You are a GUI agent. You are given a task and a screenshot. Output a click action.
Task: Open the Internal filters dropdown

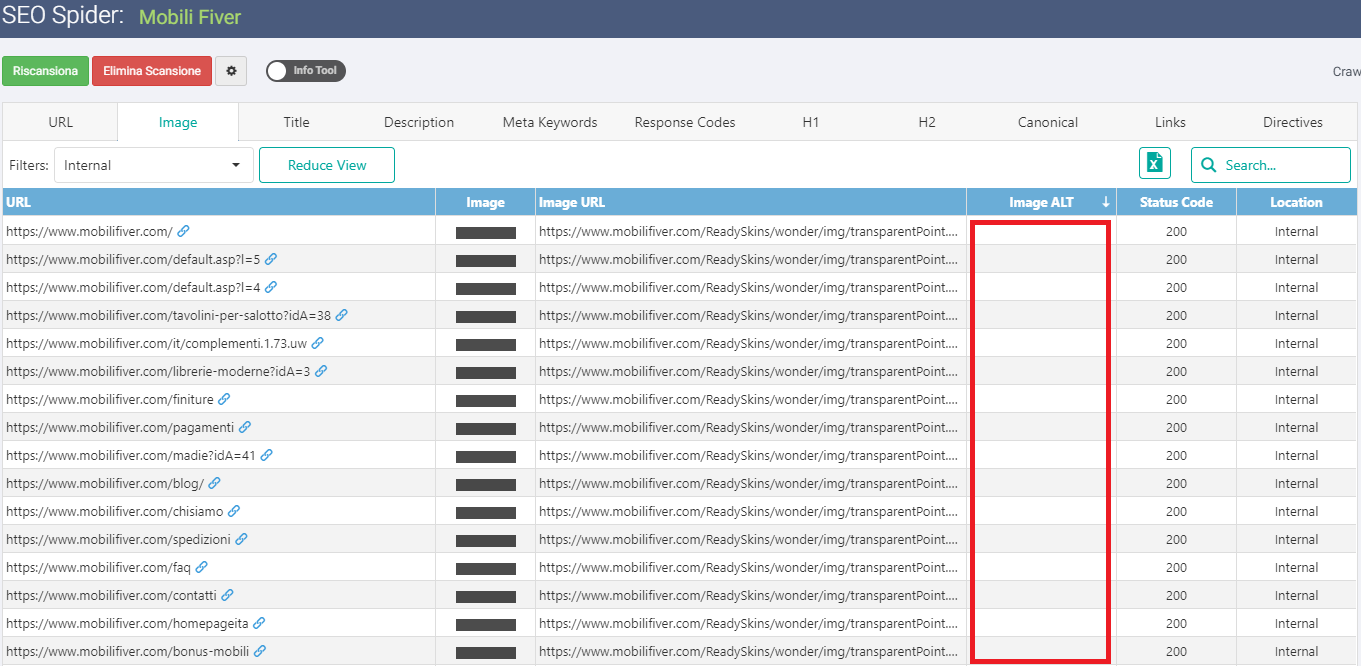(154, 165)
